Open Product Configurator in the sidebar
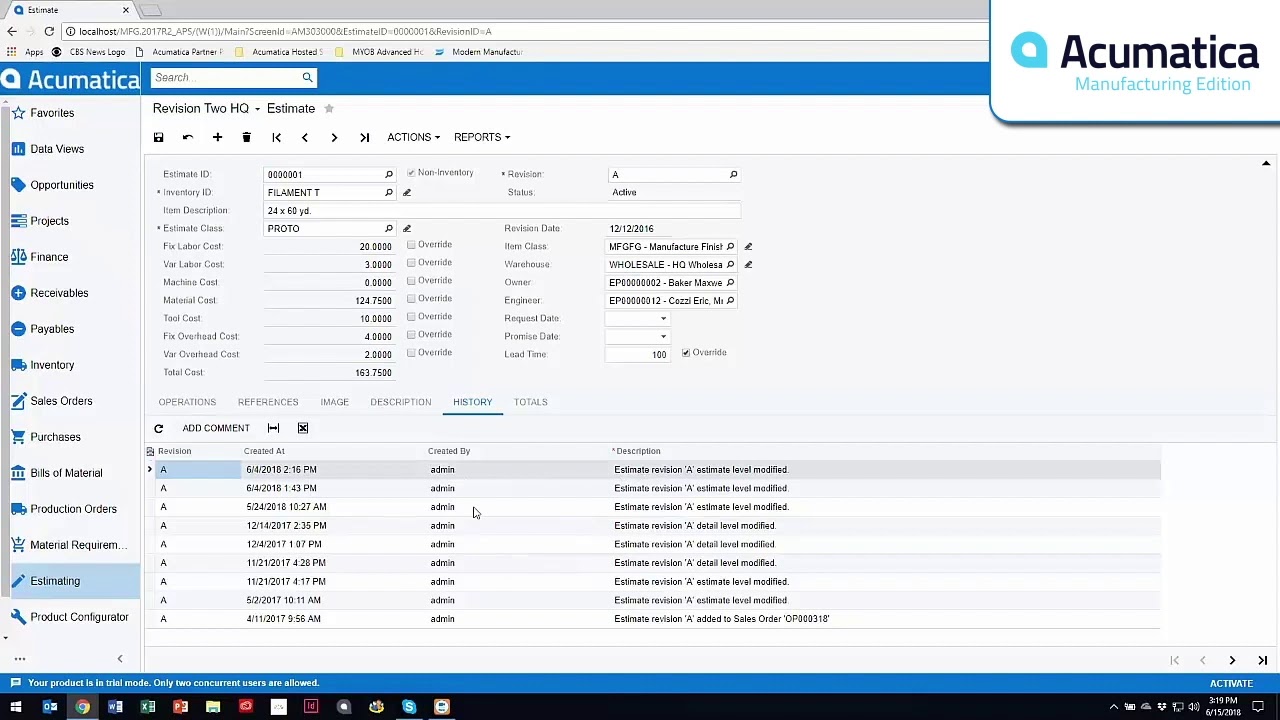This screenshot has height=720, width=1280. click(x=79, y=617)
